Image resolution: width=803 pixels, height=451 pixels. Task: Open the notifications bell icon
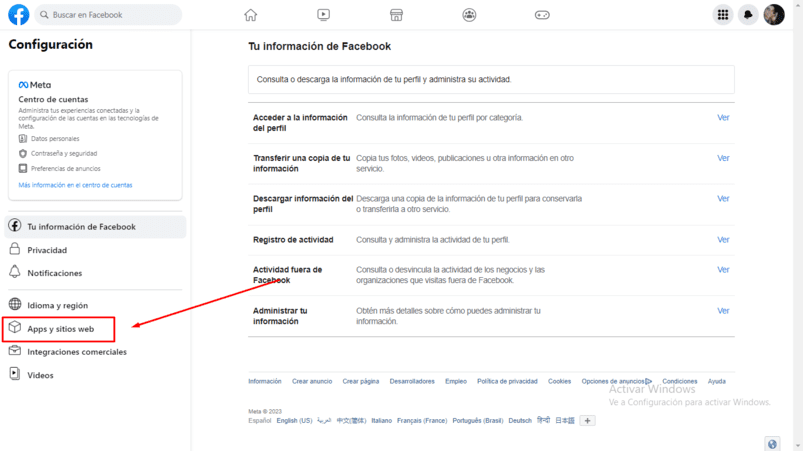coord(747,15)
